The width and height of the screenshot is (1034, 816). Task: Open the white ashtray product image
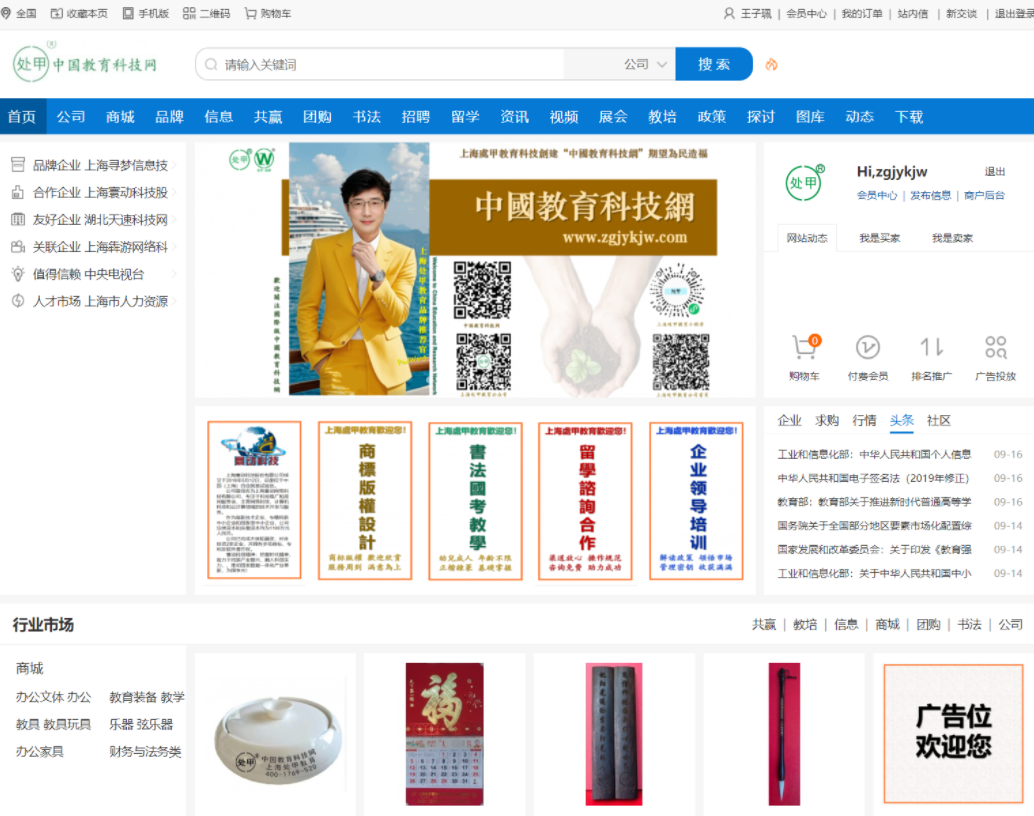[x=276, y=741]
